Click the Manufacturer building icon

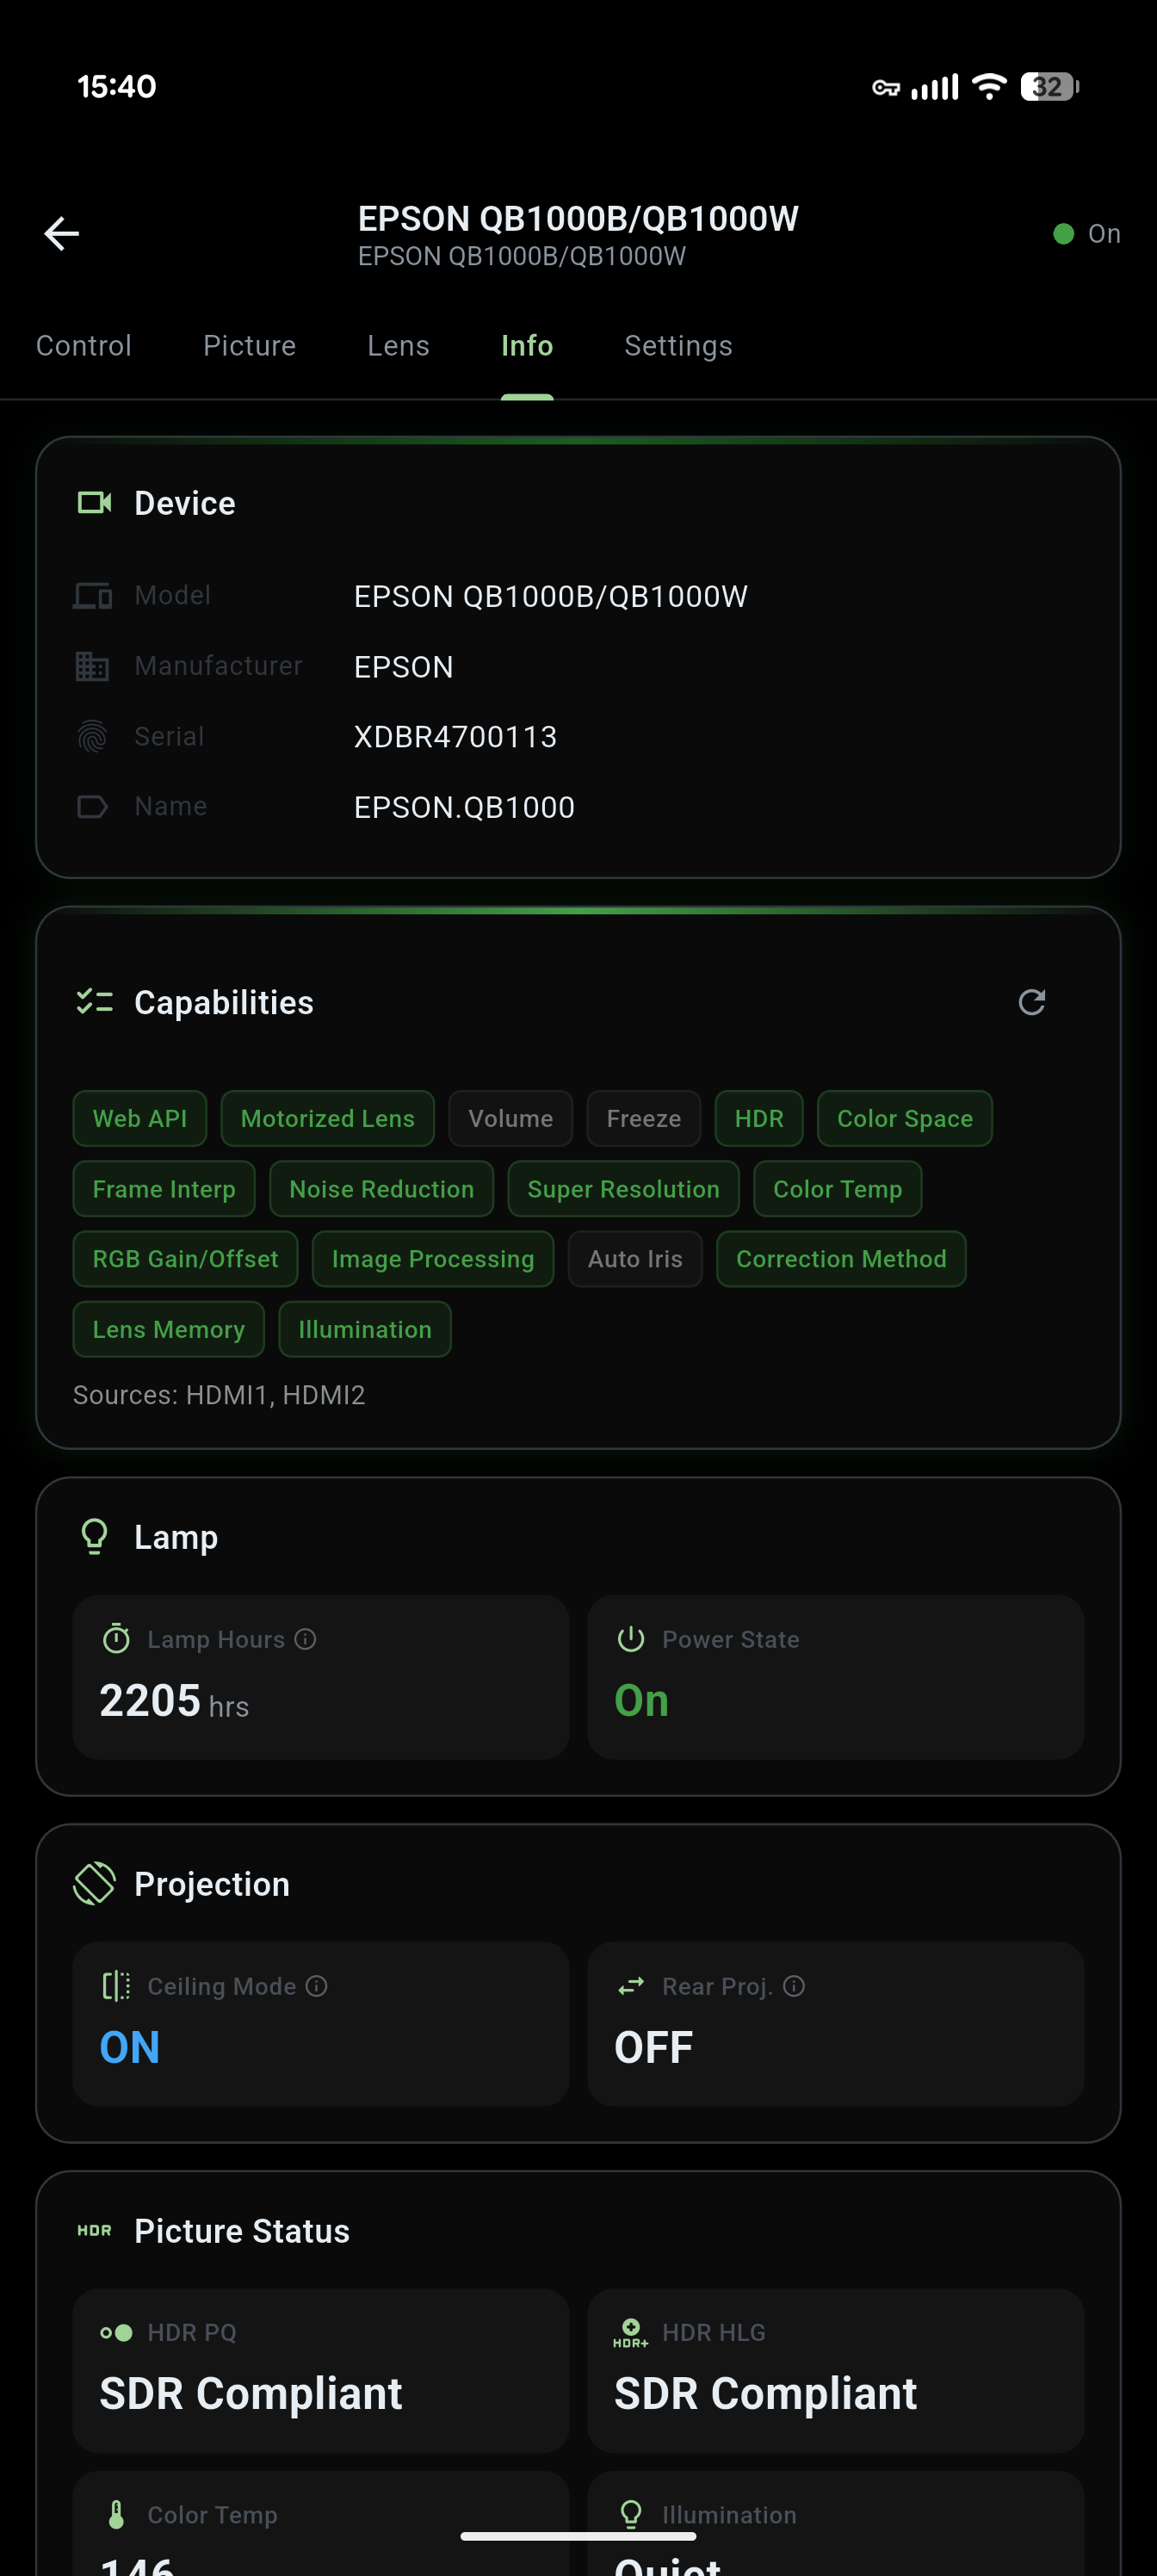(x=92, y=665)
